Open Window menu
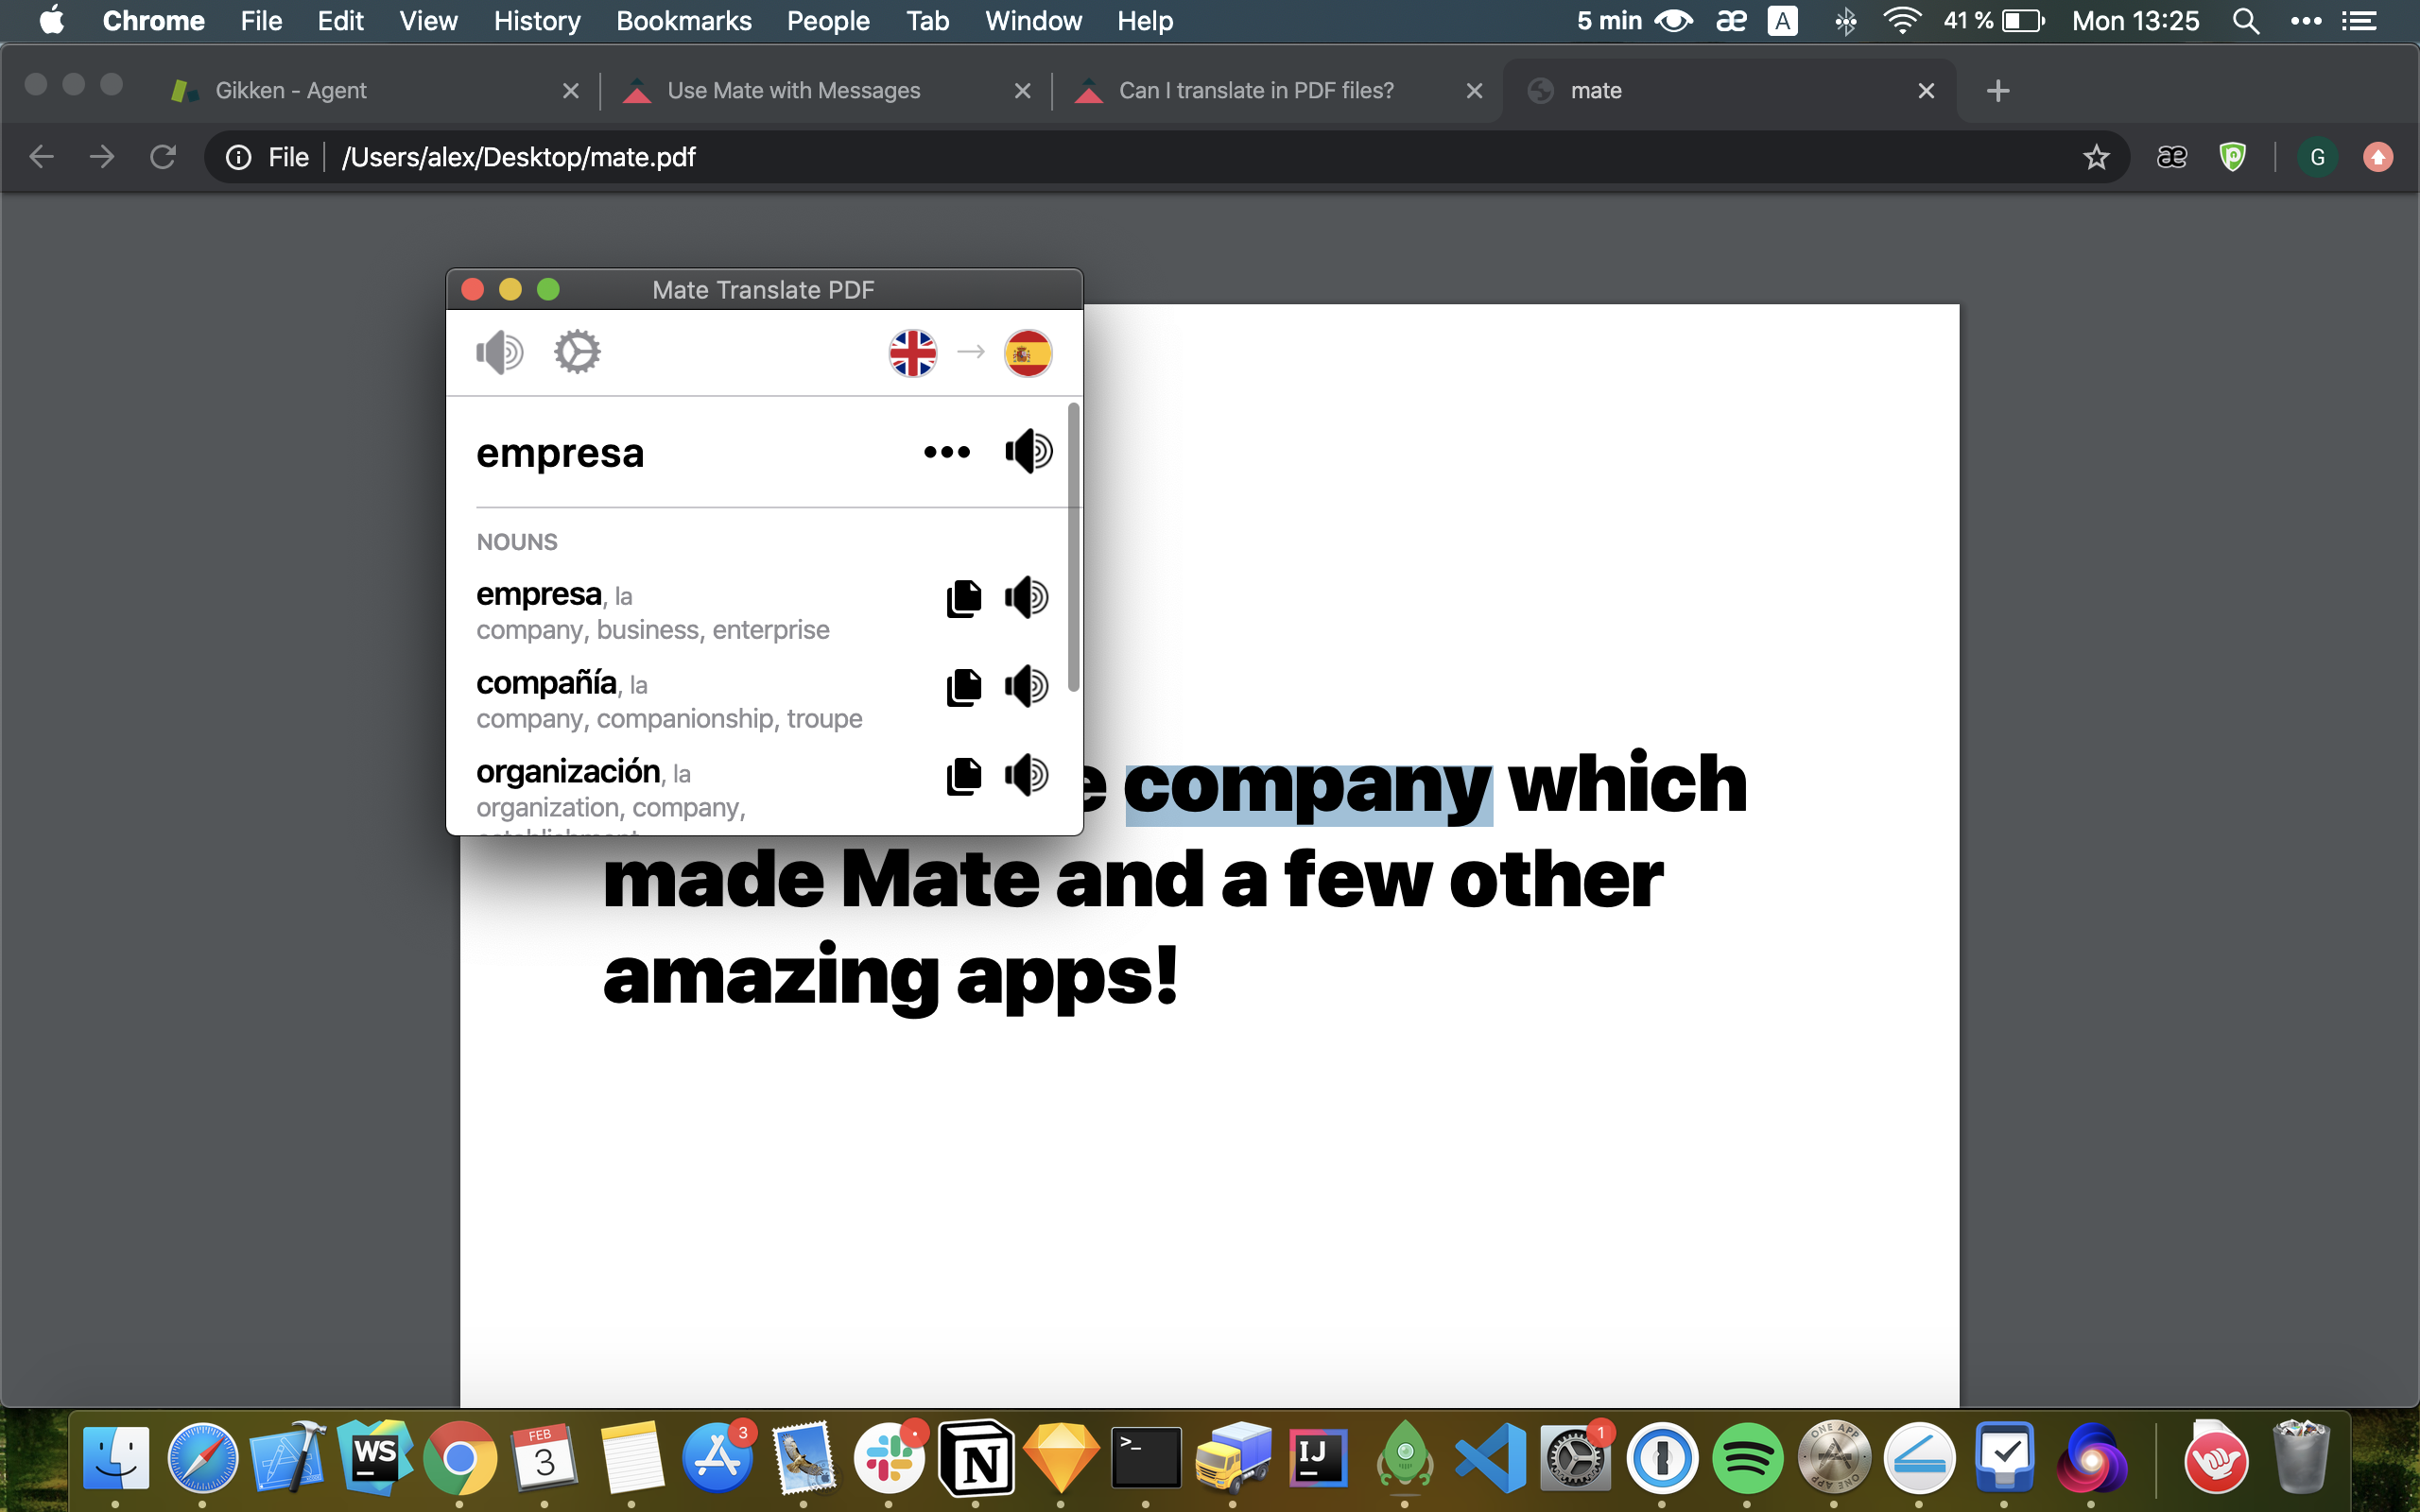The image size is (2420, 1512). point(1033,21)
